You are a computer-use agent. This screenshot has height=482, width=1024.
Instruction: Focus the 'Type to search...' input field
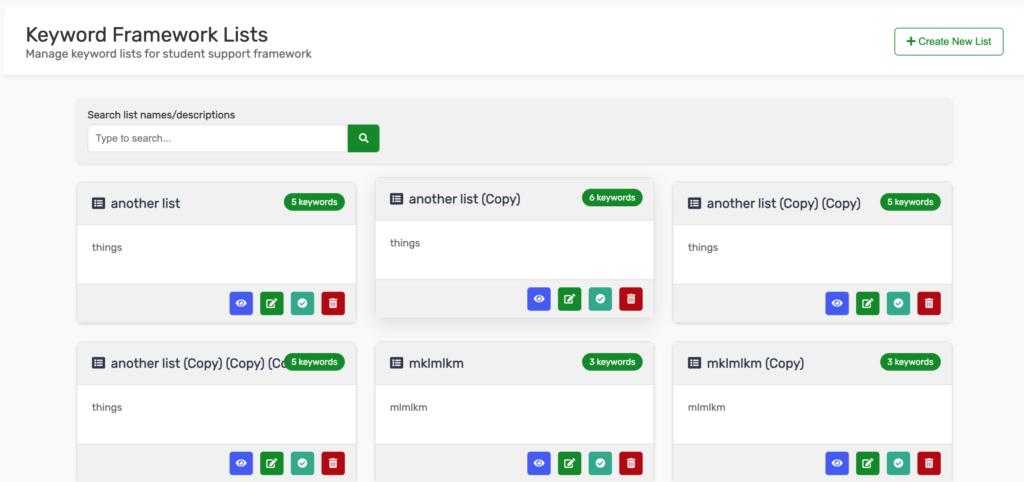[217, 138]
